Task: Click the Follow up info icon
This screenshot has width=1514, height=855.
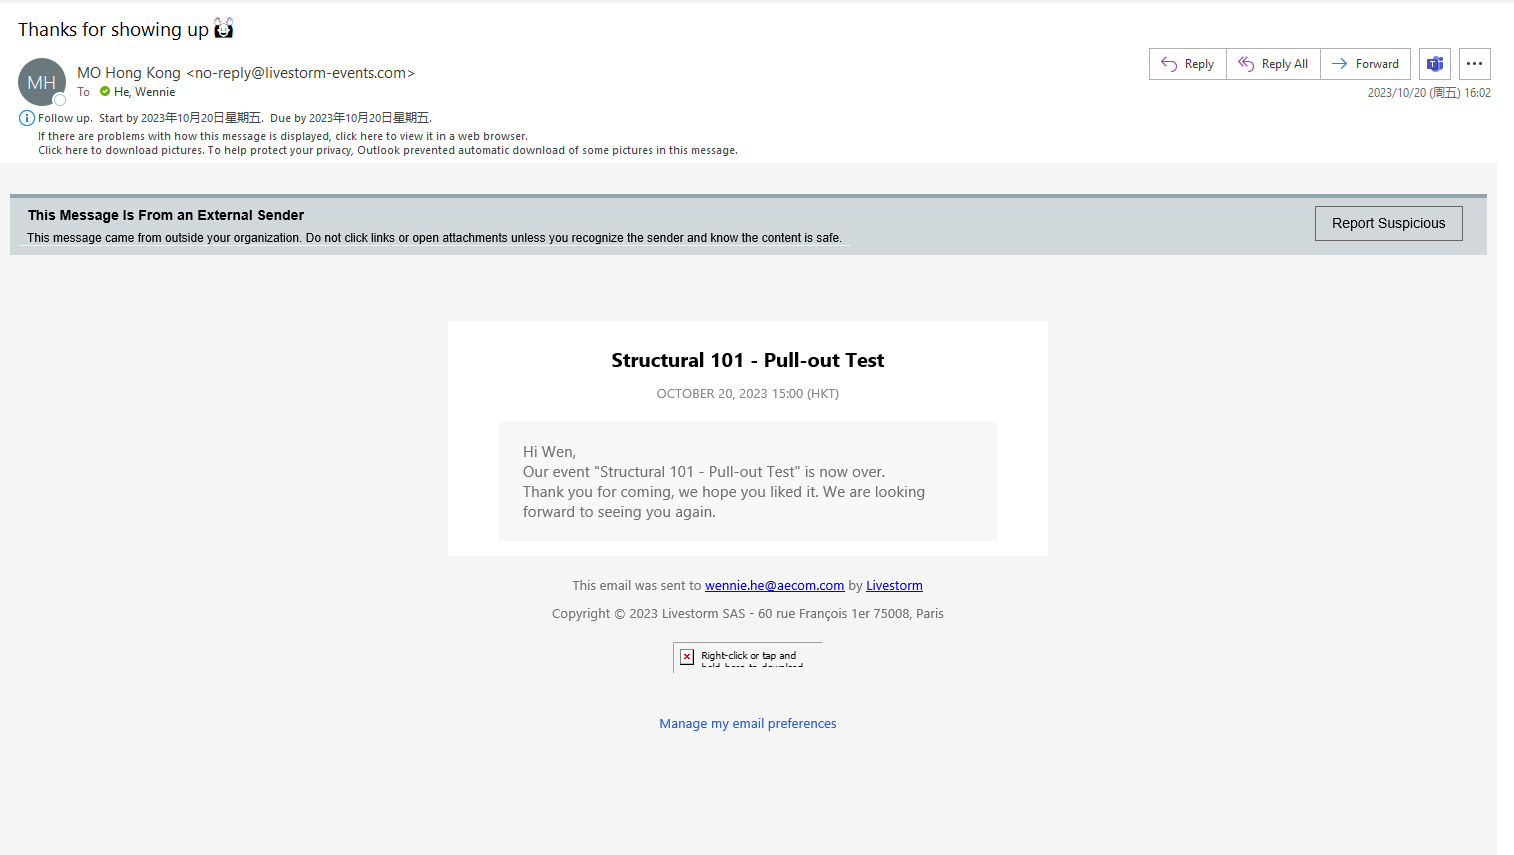Action: tap(27, 118)
